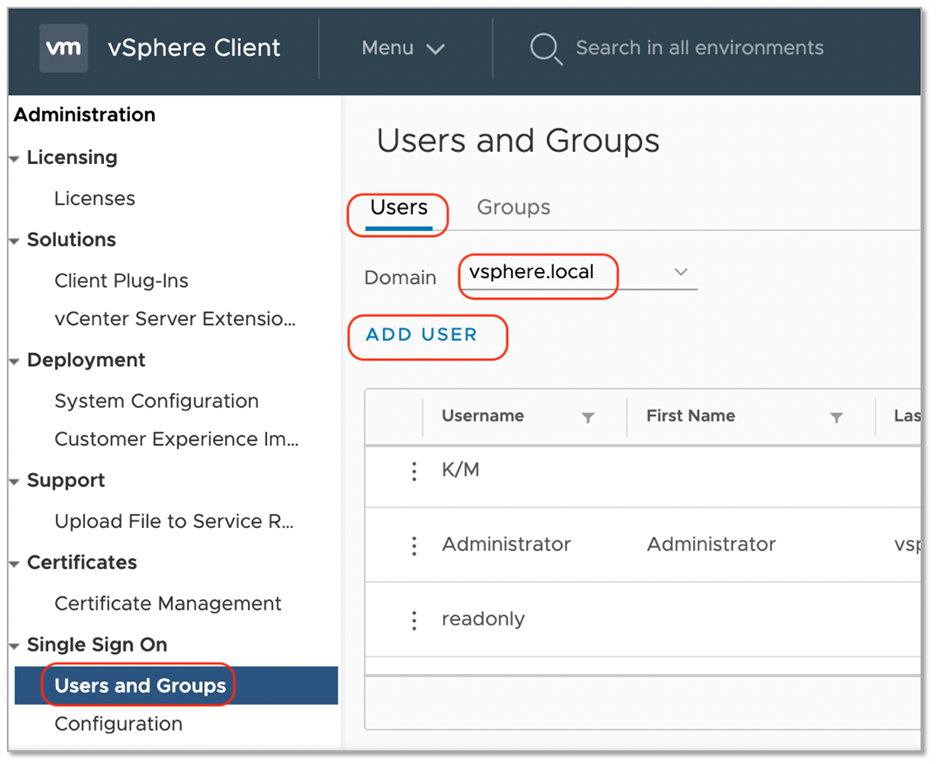This screenshot has width=936, height=764.
Task: Open the actions menu for the readonly user
Action: [x=414, y=620]
